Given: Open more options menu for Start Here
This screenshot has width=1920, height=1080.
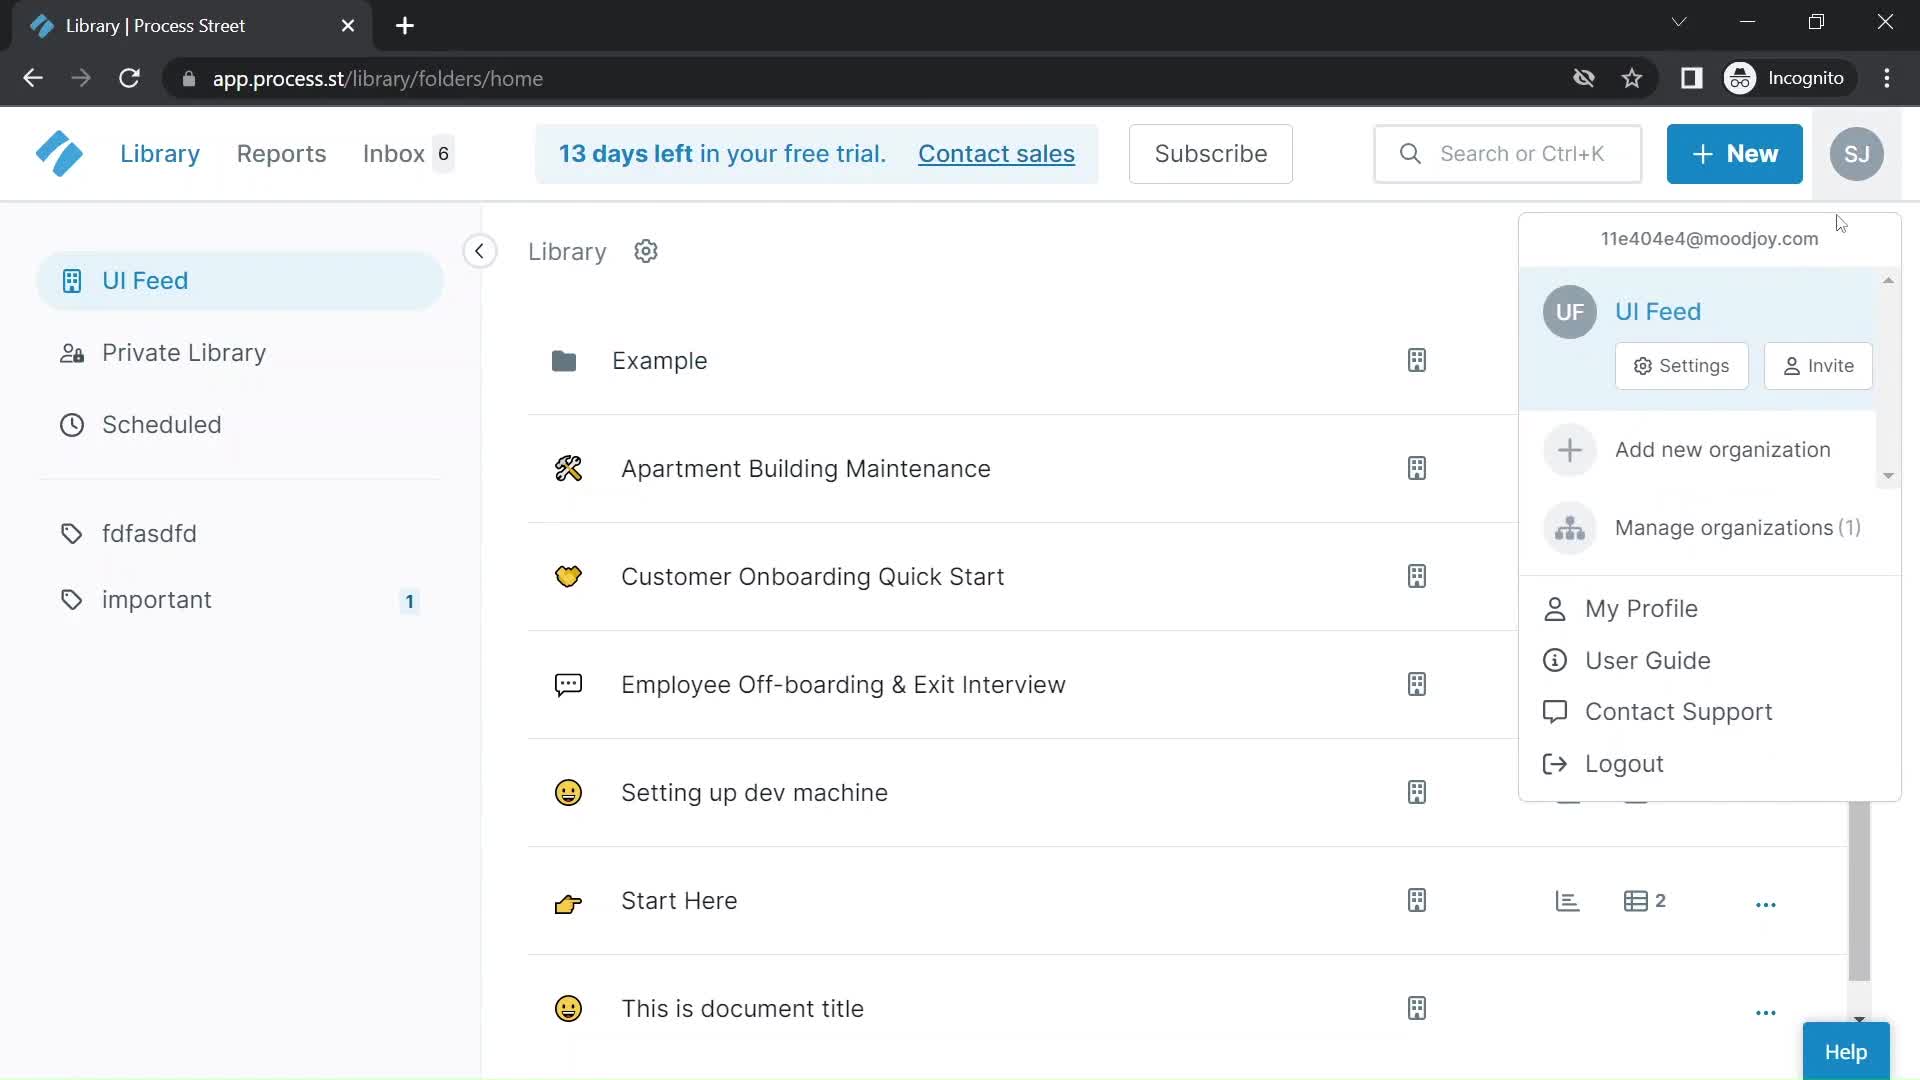Looking at the screenshot, I should (1766, 904).
